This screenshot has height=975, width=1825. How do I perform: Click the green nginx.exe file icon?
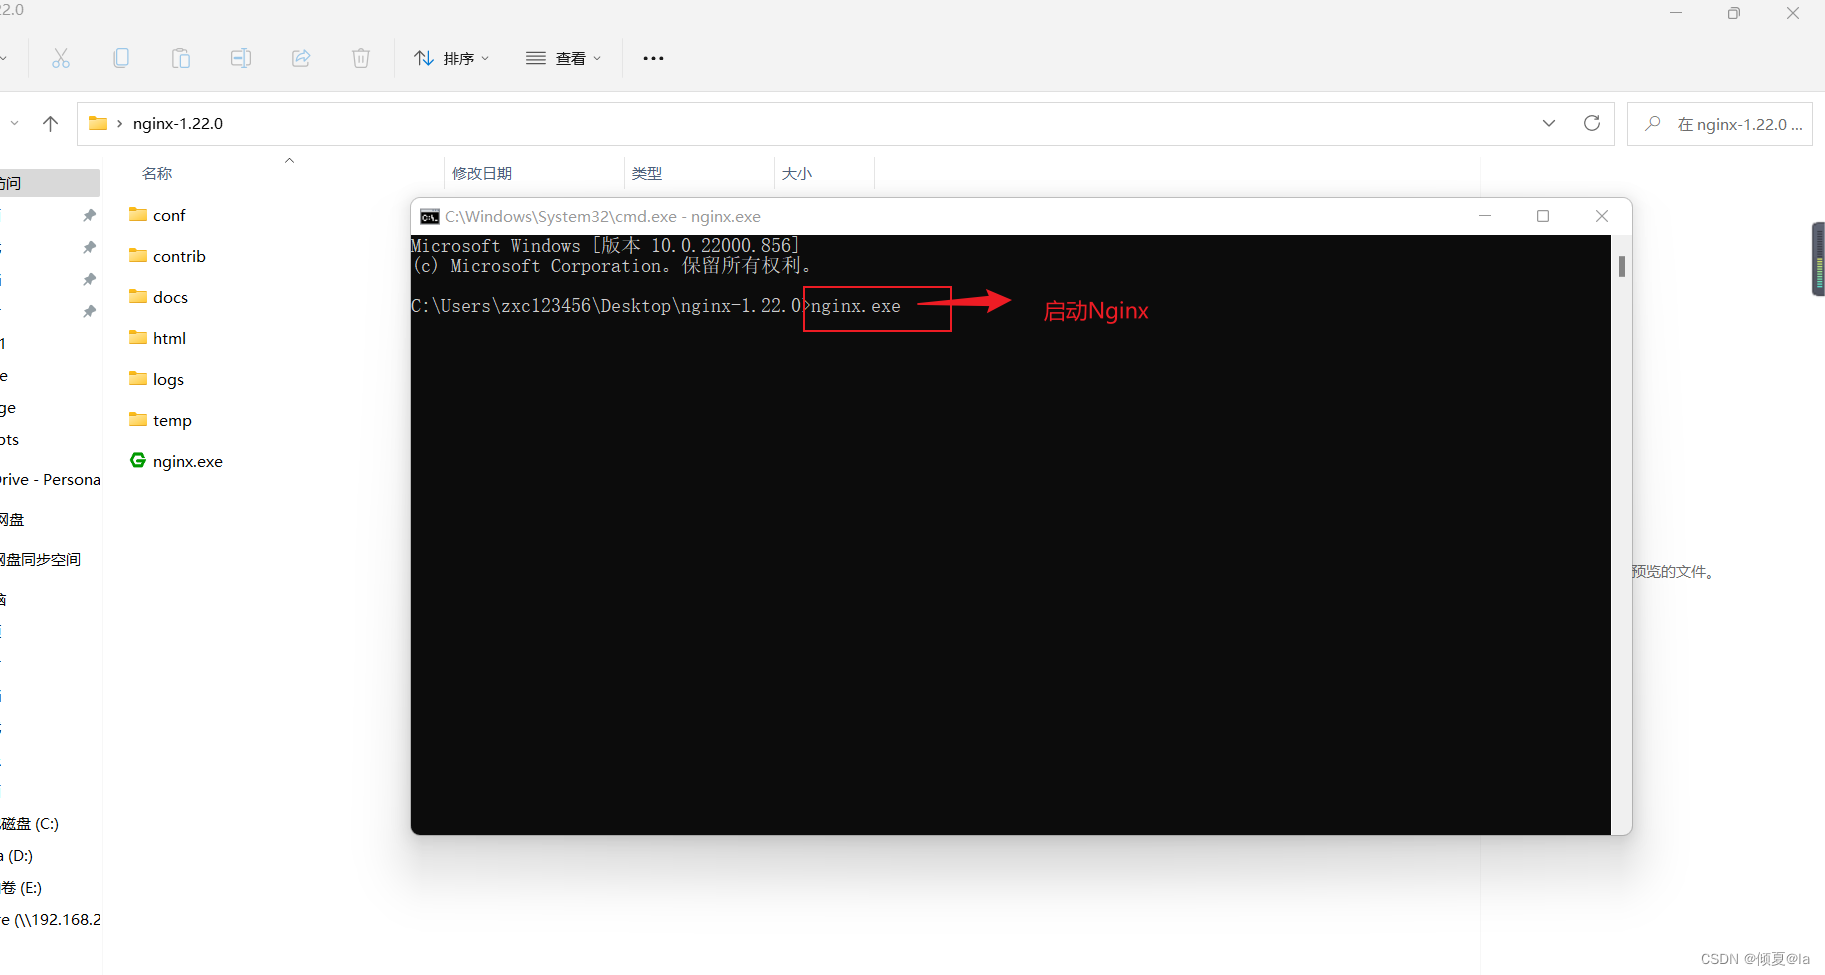[138, 460]
